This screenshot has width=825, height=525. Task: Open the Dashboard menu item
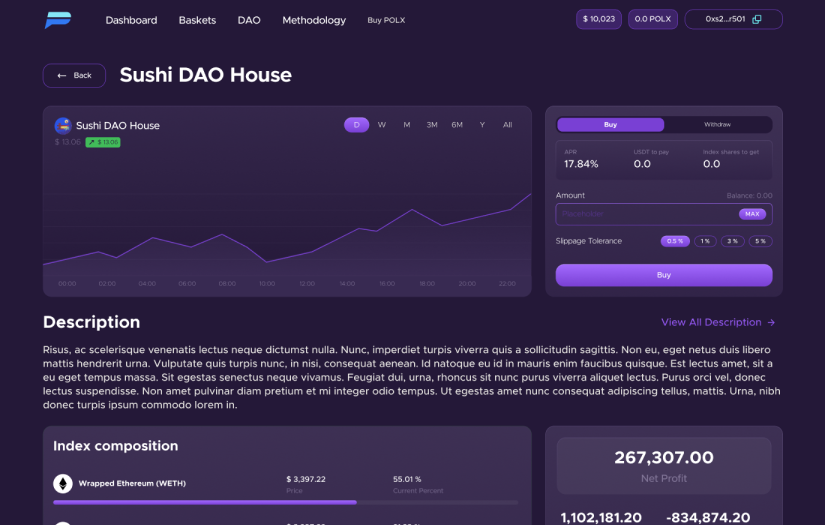tap(131, 20)
